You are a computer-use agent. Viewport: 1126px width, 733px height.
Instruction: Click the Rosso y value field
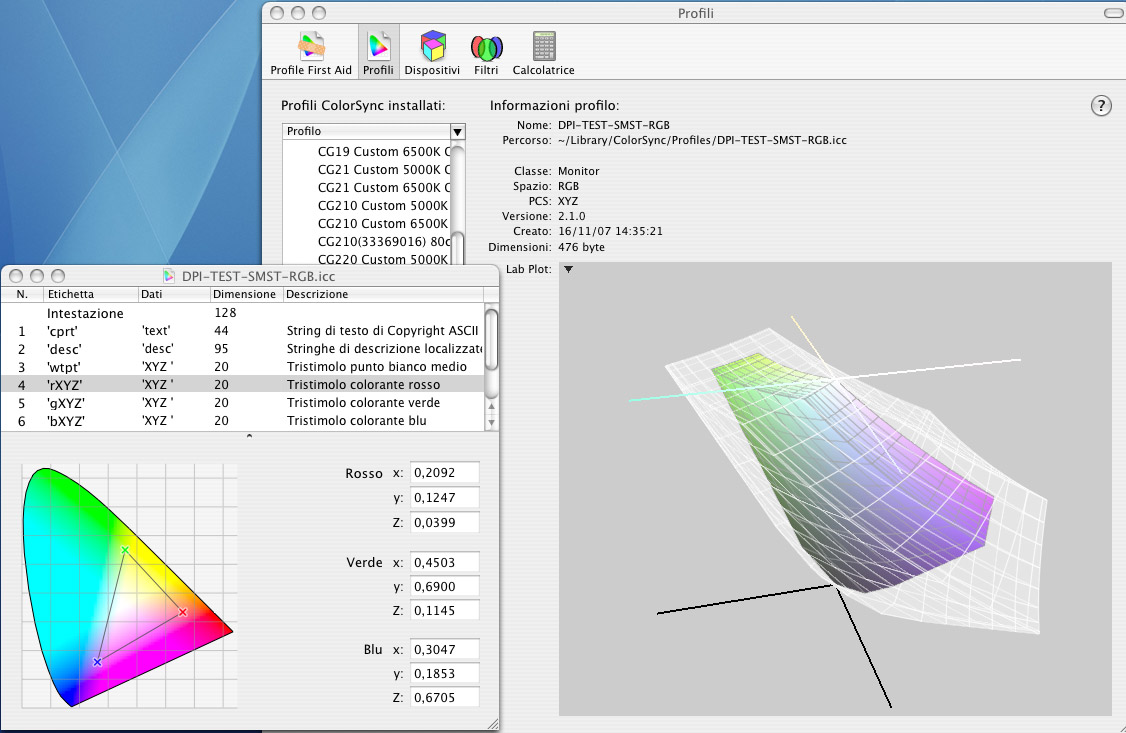(445, 498)
